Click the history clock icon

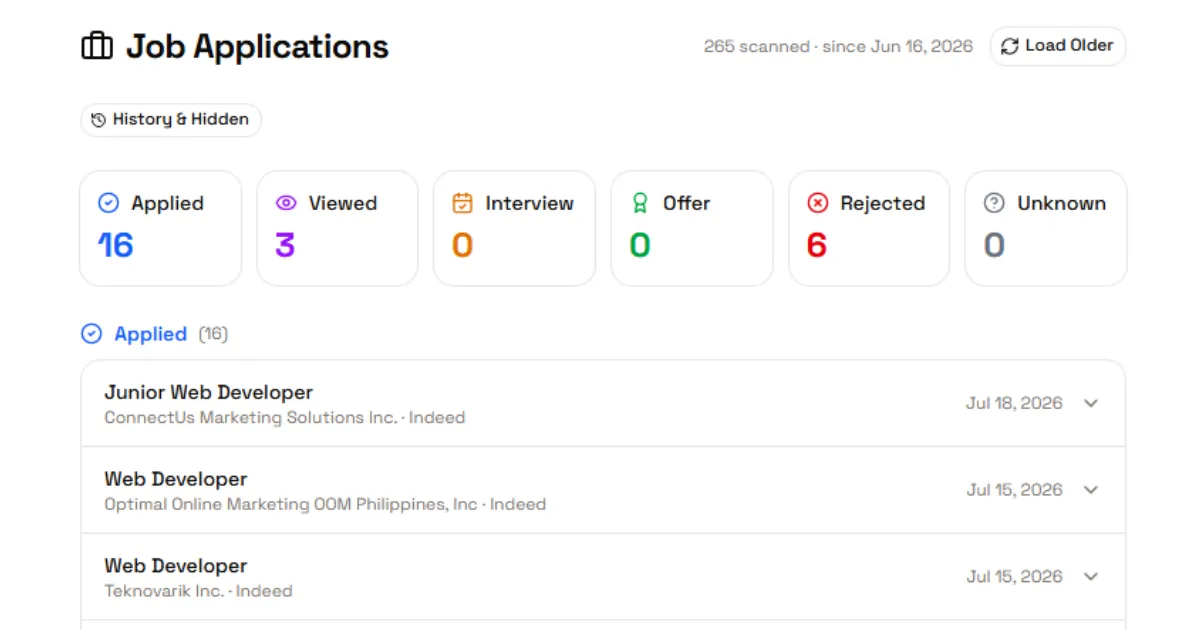click(x=99, y=120)
